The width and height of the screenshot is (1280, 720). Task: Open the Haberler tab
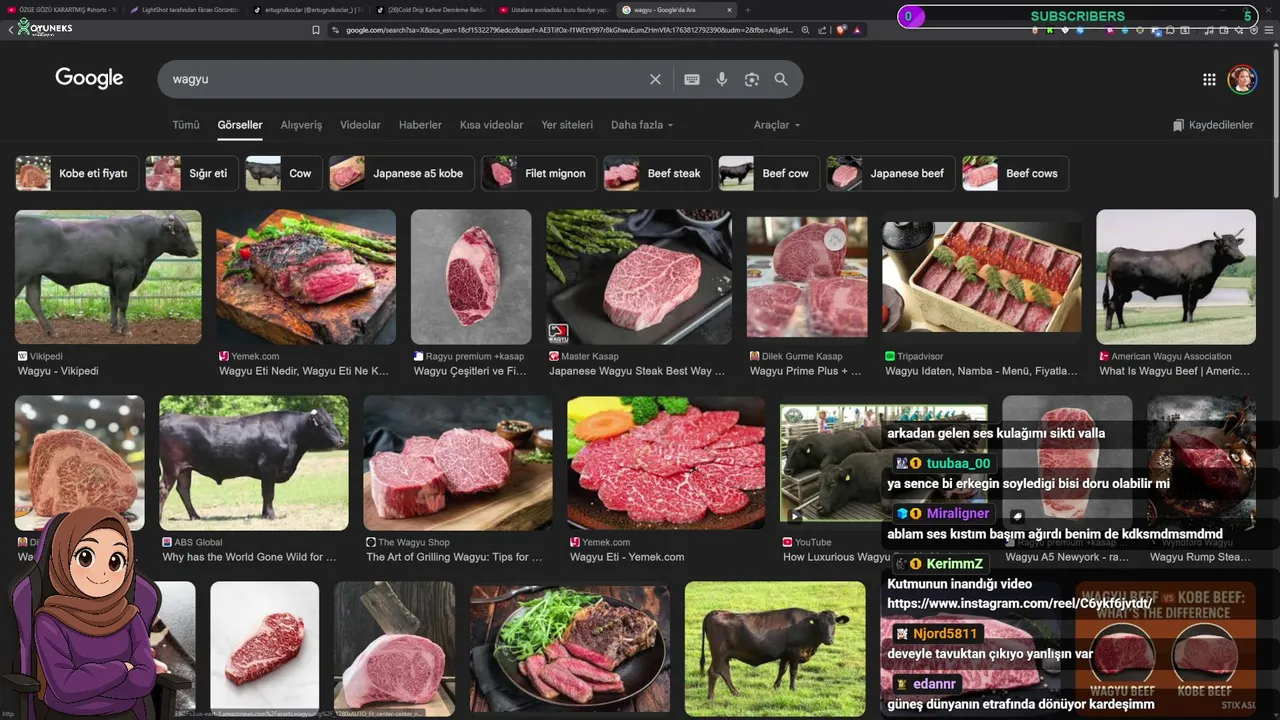click(420, 125)
